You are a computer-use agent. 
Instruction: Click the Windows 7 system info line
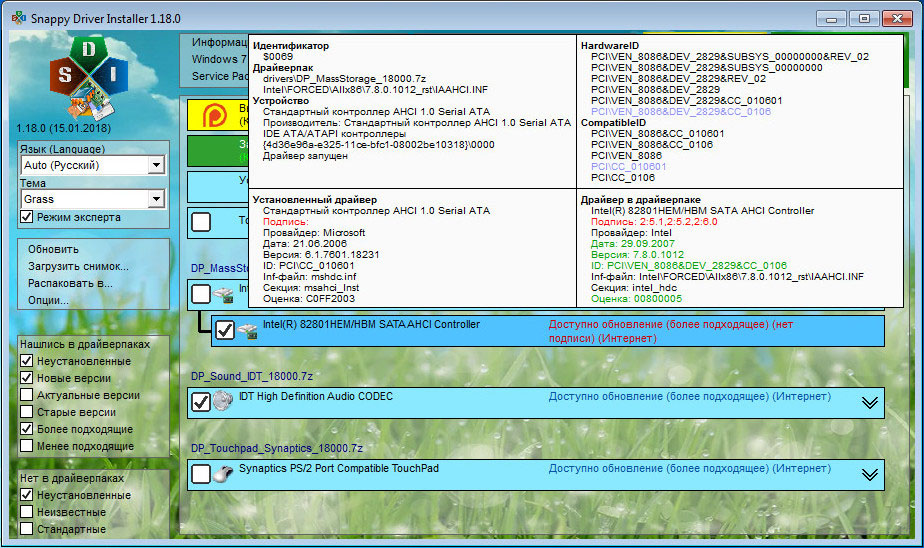coord(219,59)
